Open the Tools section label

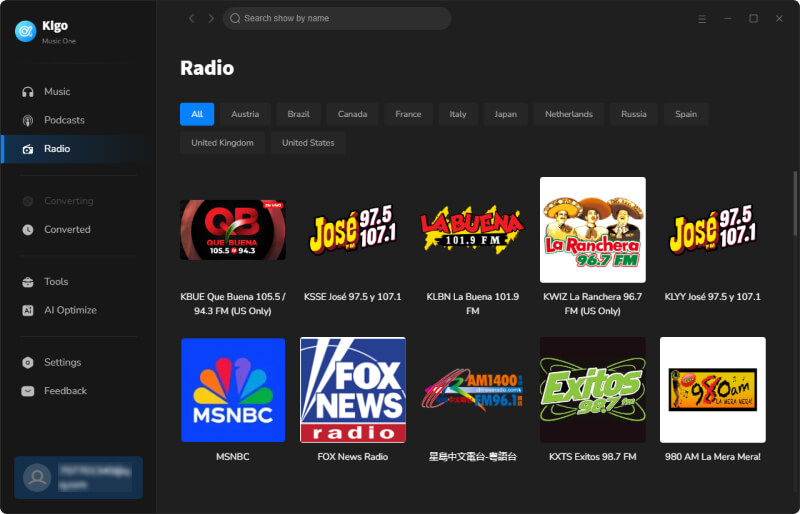coord(56,282)
